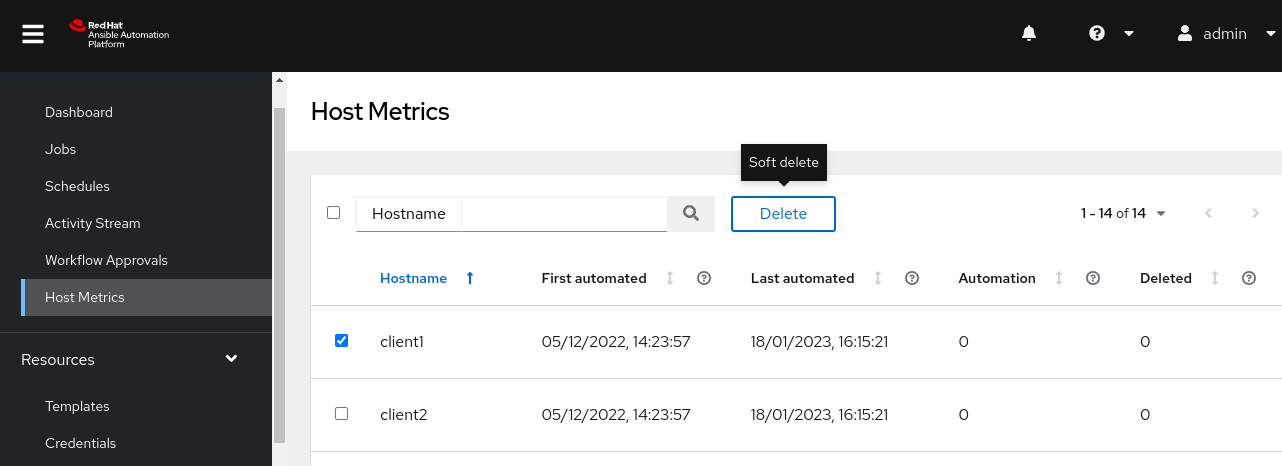Show help for Last automated column
The width and height of the screenshot is (1282, 466).
[912, 278]
